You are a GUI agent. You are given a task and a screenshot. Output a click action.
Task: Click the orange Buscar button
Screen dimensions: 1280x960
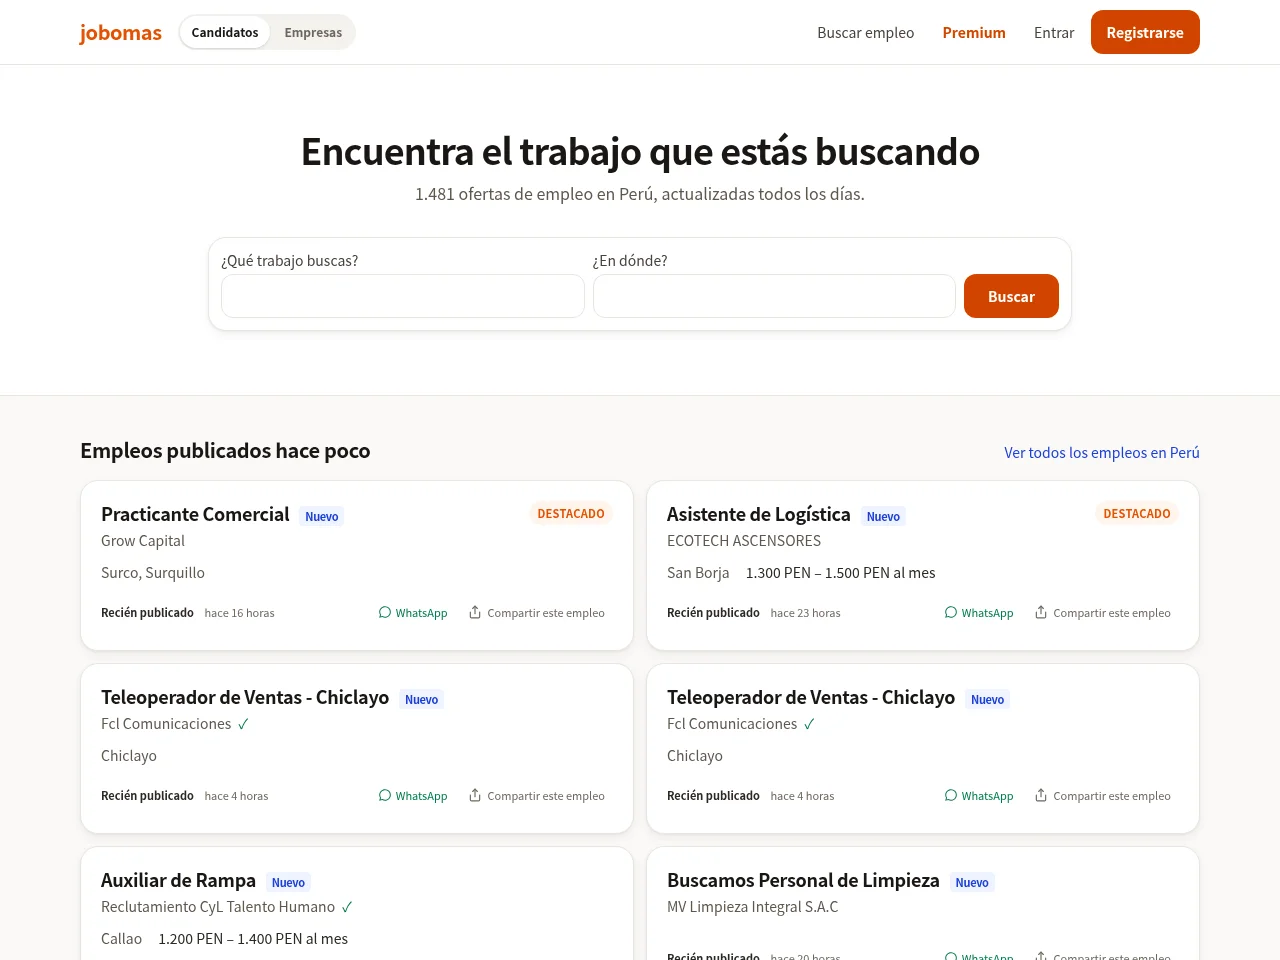tap(1011, 296)
